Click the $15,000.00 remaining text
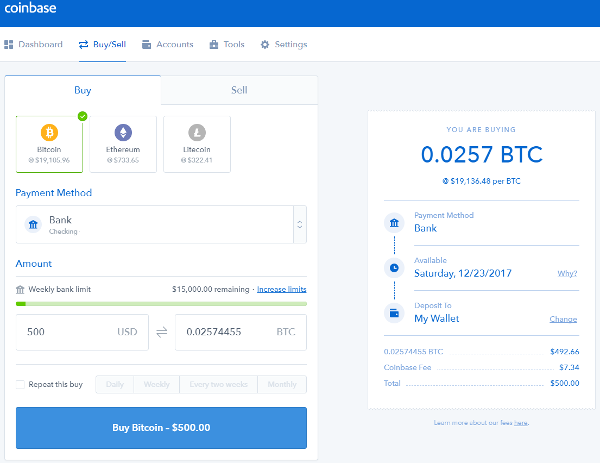Viewport: 600px width, 463px height. tap(210, 289)
